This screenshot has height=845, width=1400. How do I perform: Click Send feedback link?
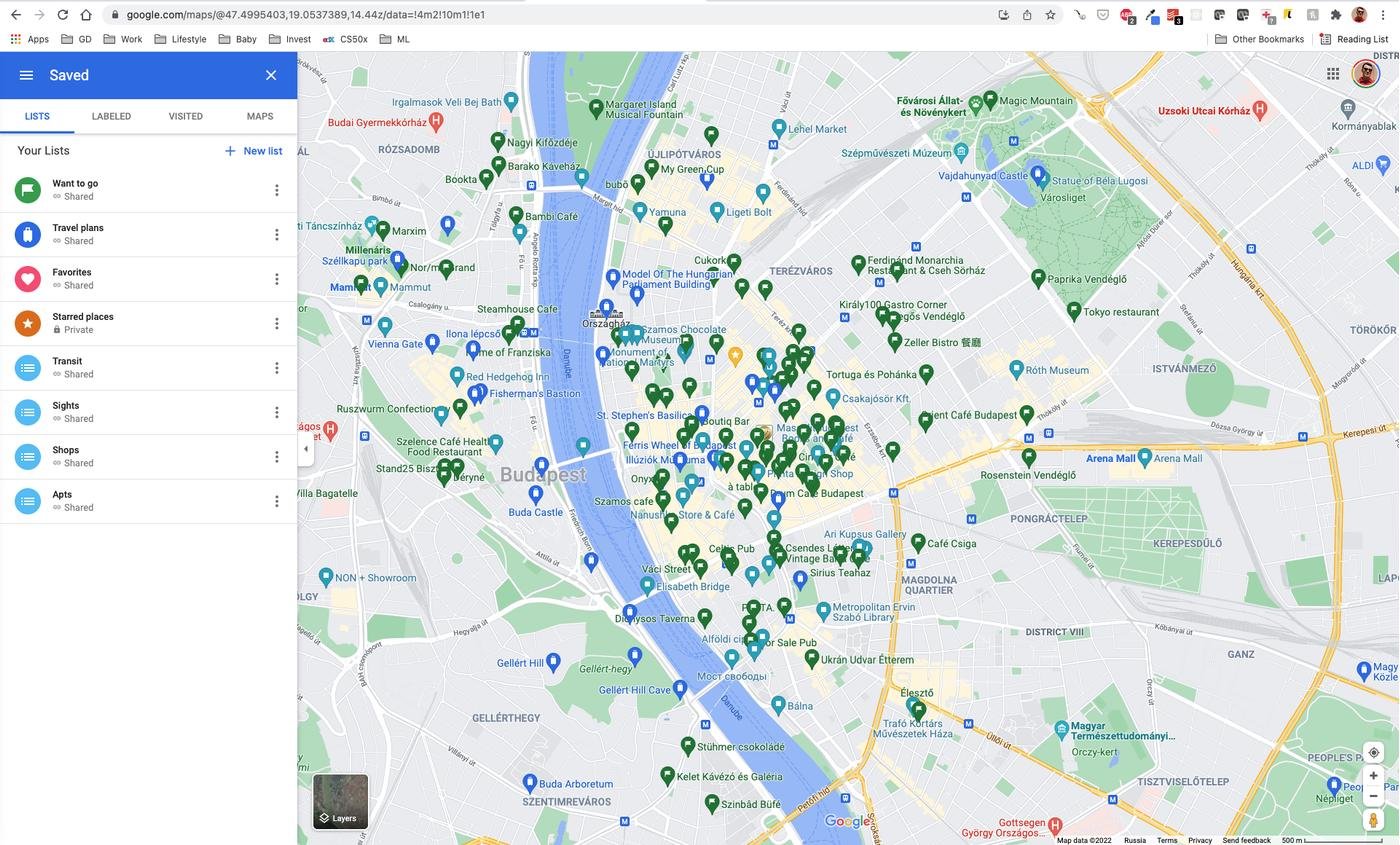(1246, 840)
